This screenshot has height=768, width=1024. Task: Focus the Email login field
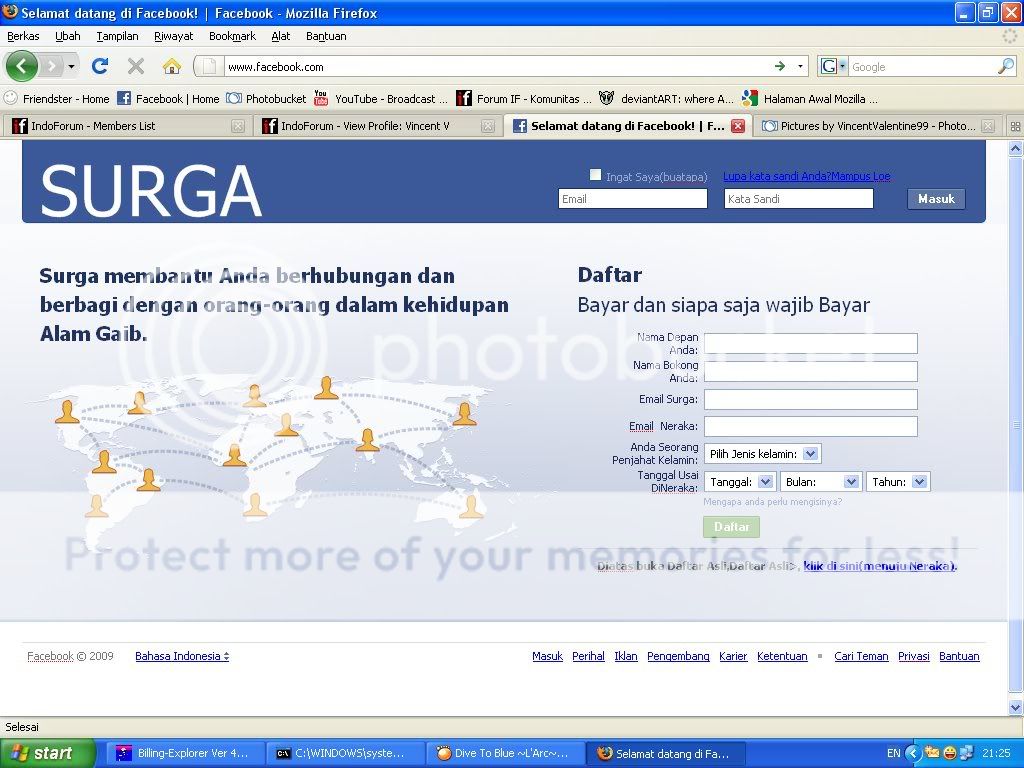tap(633, 199)
